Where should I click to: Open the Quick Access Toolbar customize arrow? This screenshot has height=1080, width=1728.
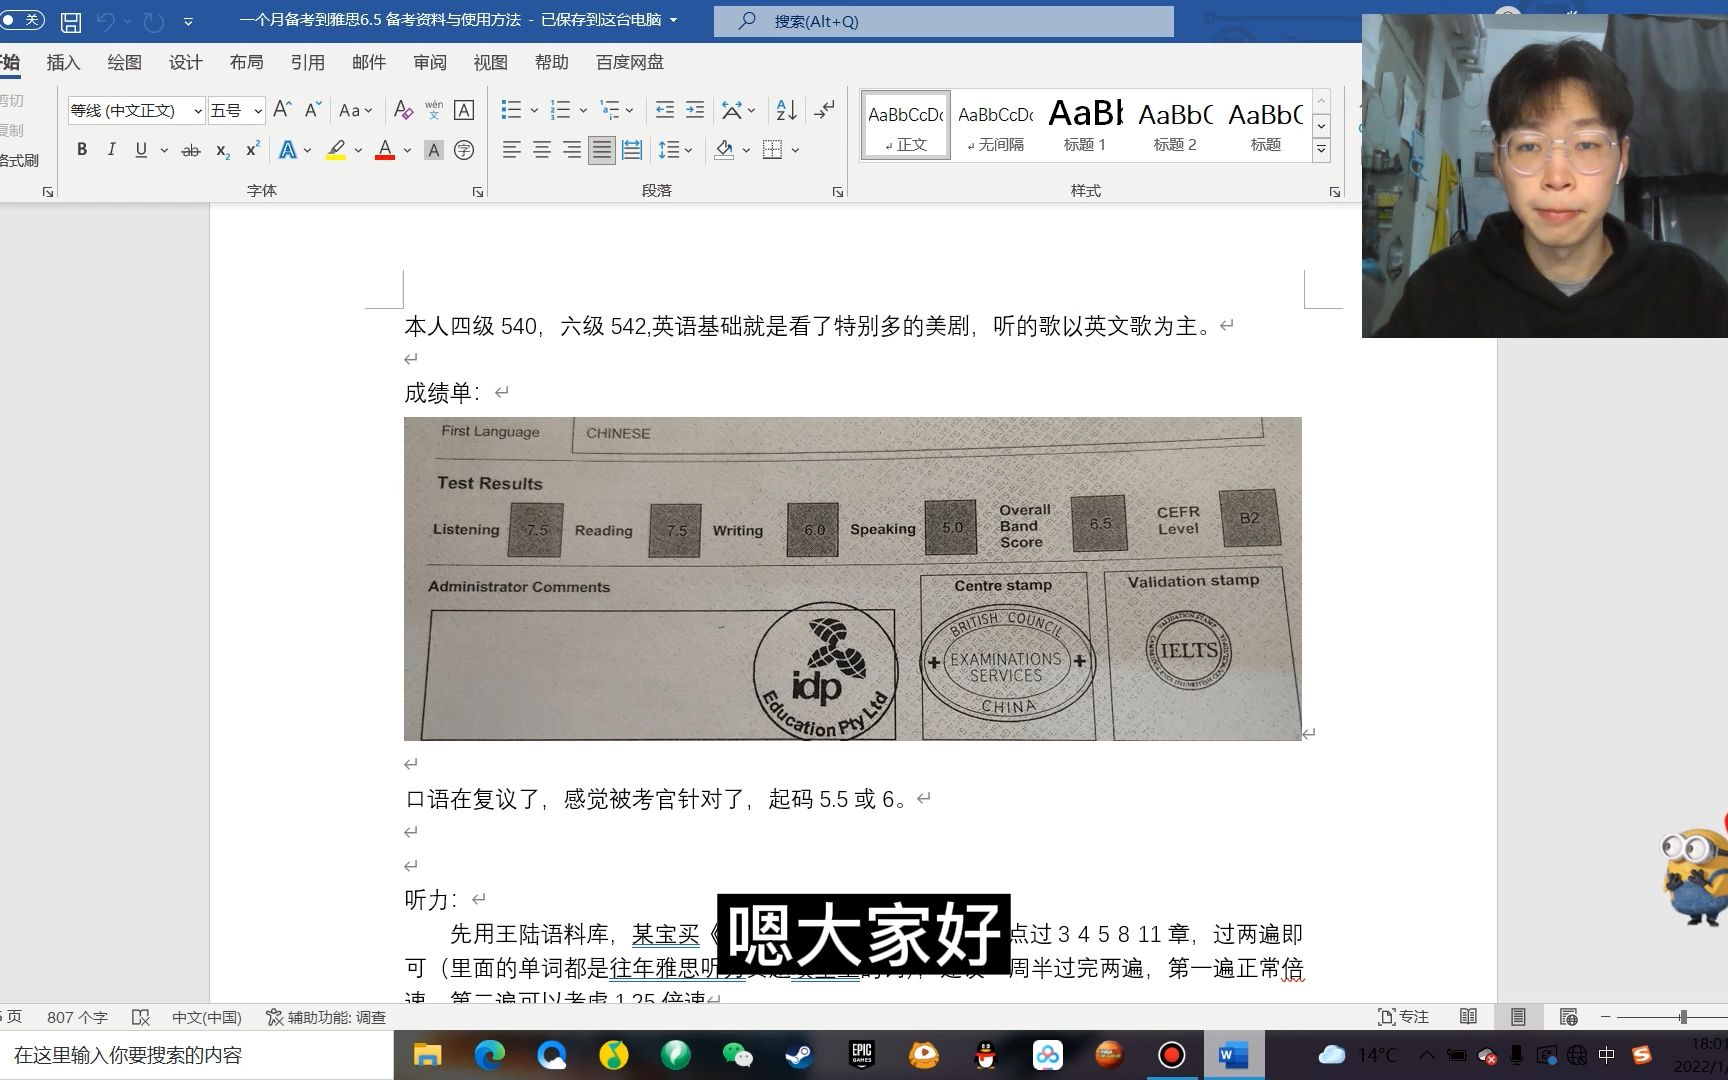188,21
